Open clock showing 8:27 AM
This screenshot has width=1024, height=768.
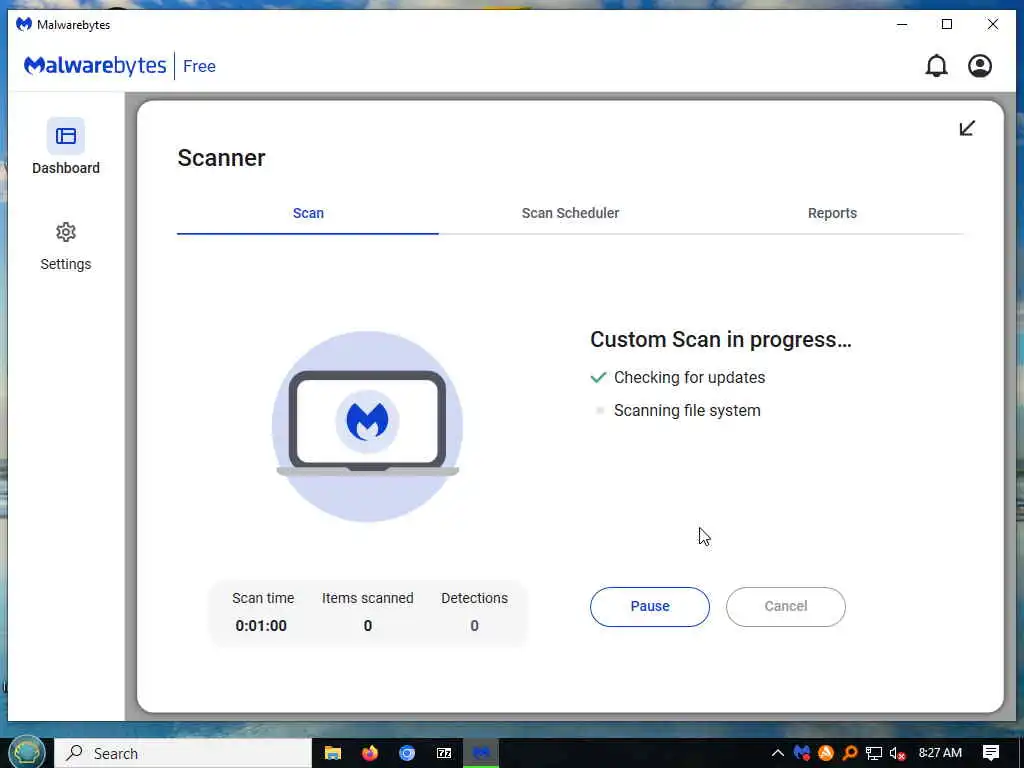[x=940, y=753]
